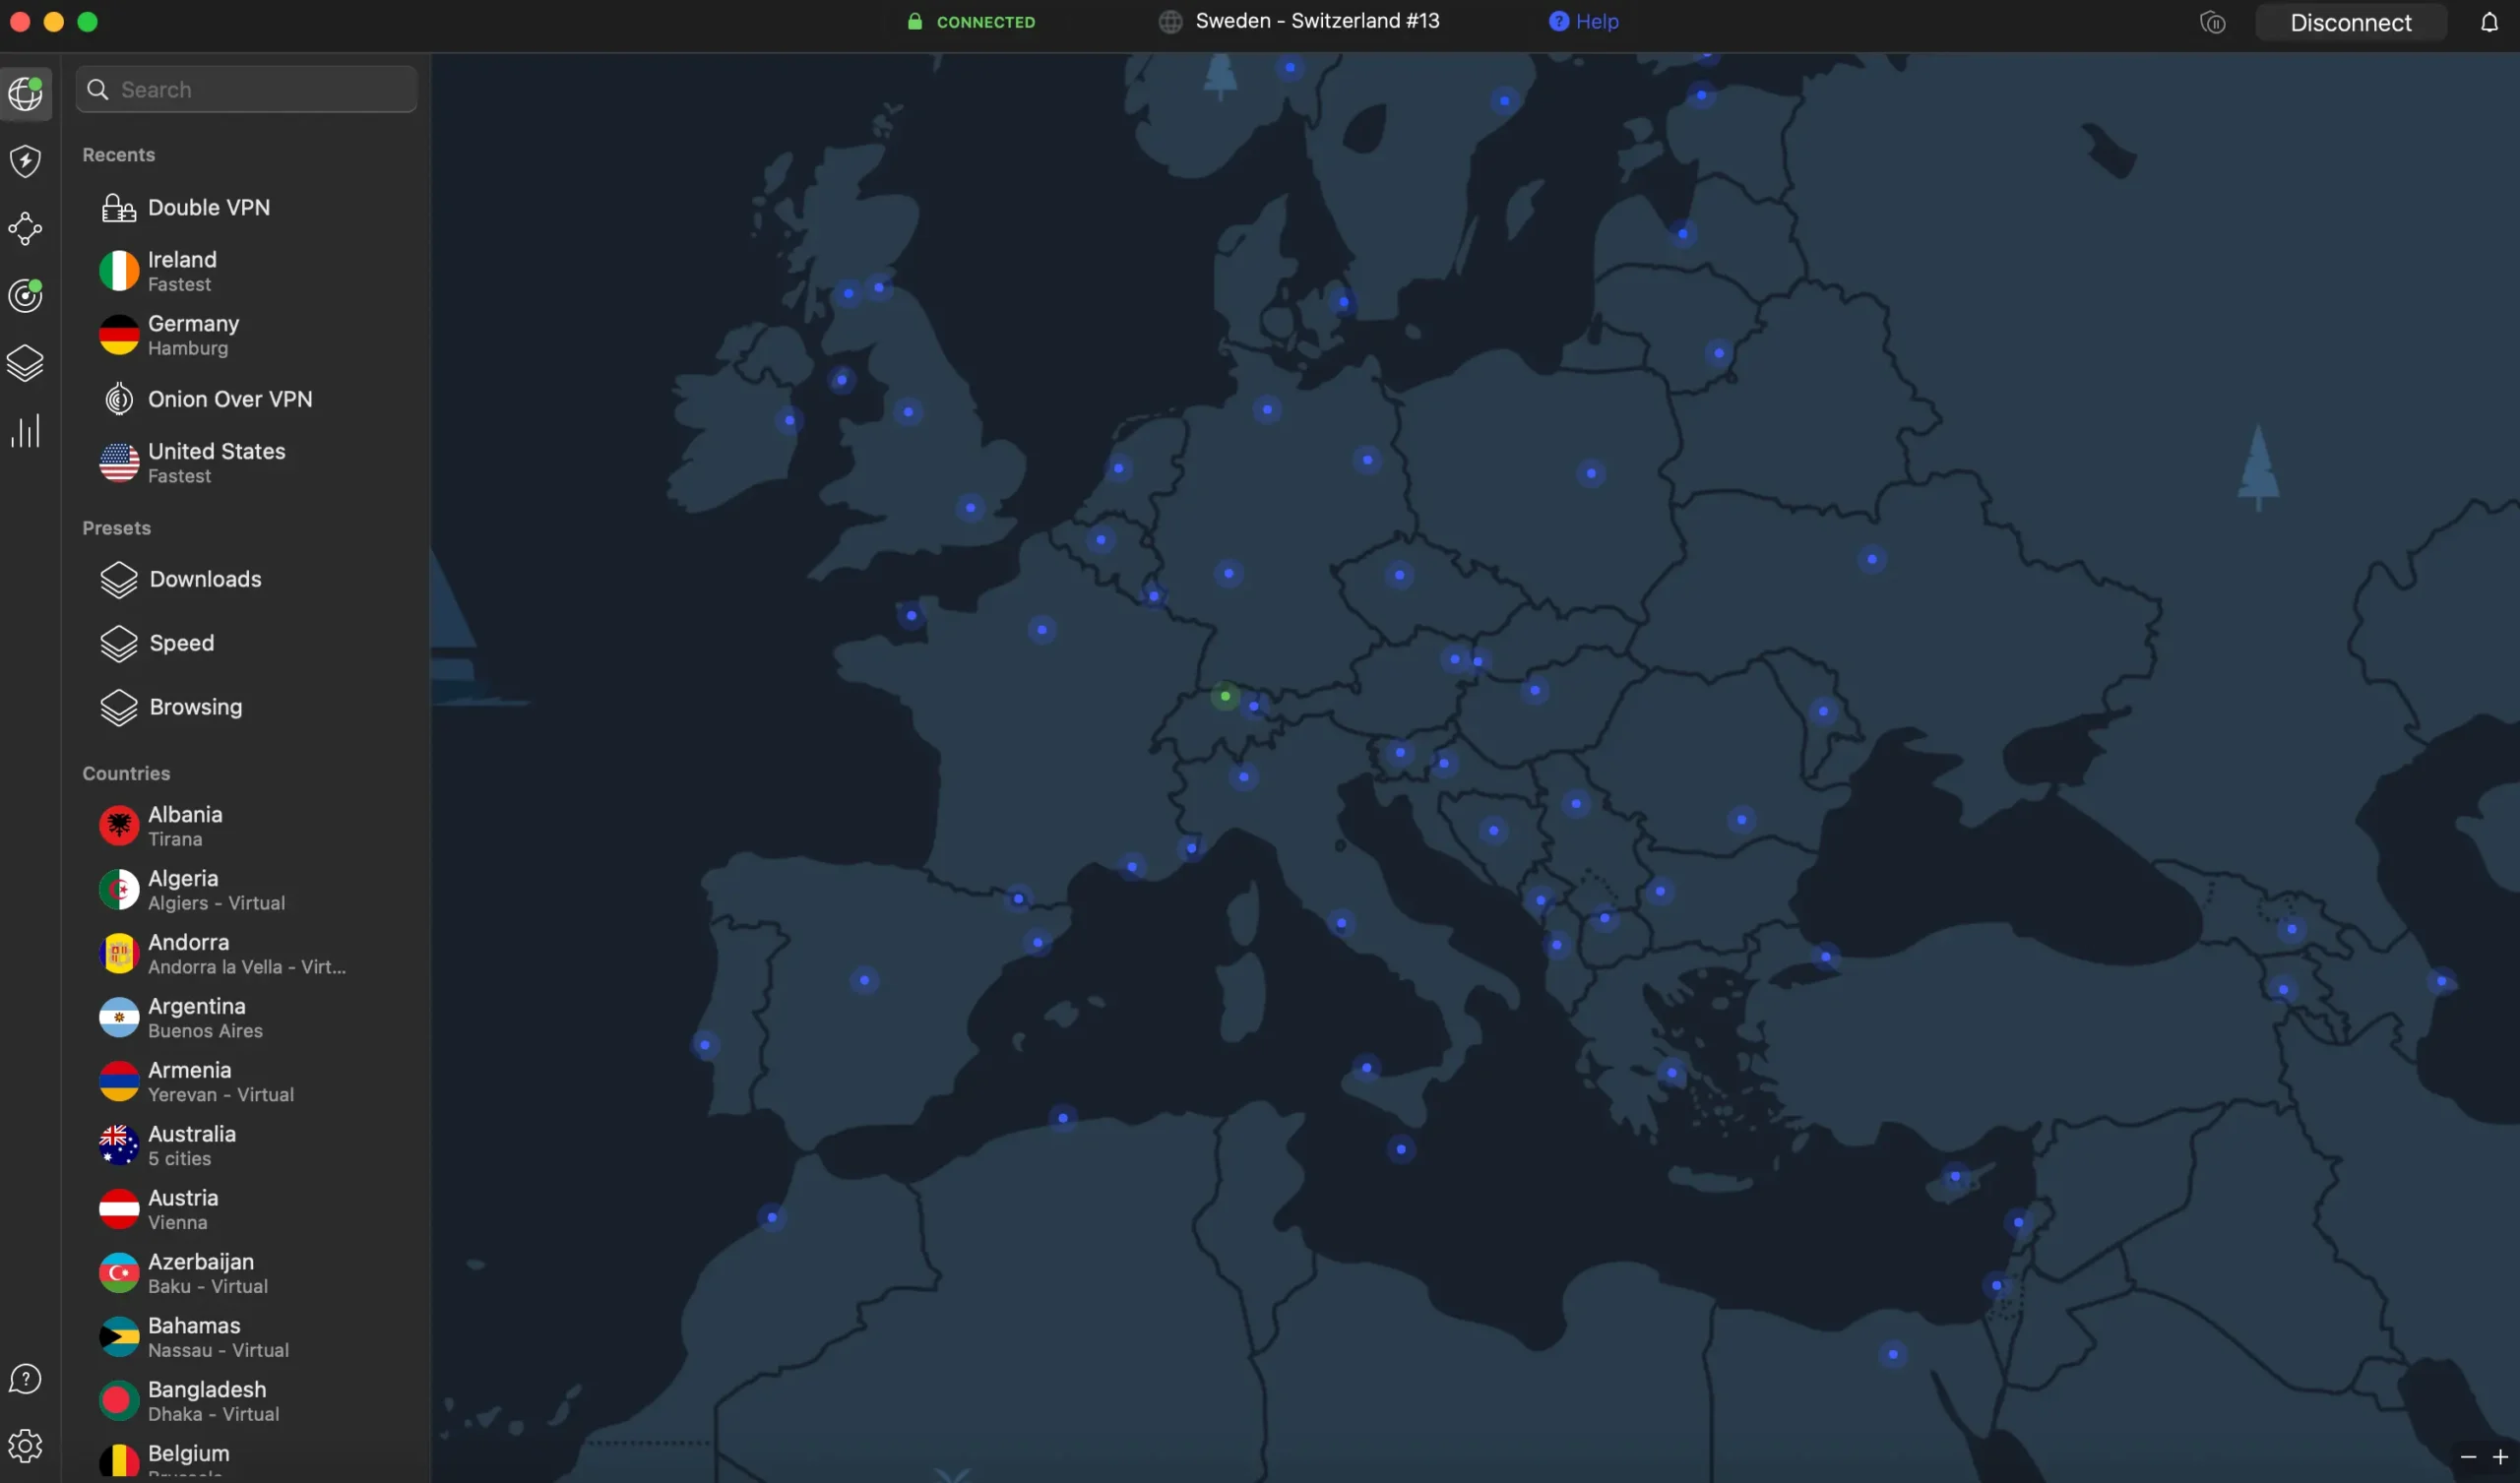This screenshot has height=1483, width=2520.
Task: Open Australia 5 cities entry
Action: pyautogui.click(x=247, y=1146)
